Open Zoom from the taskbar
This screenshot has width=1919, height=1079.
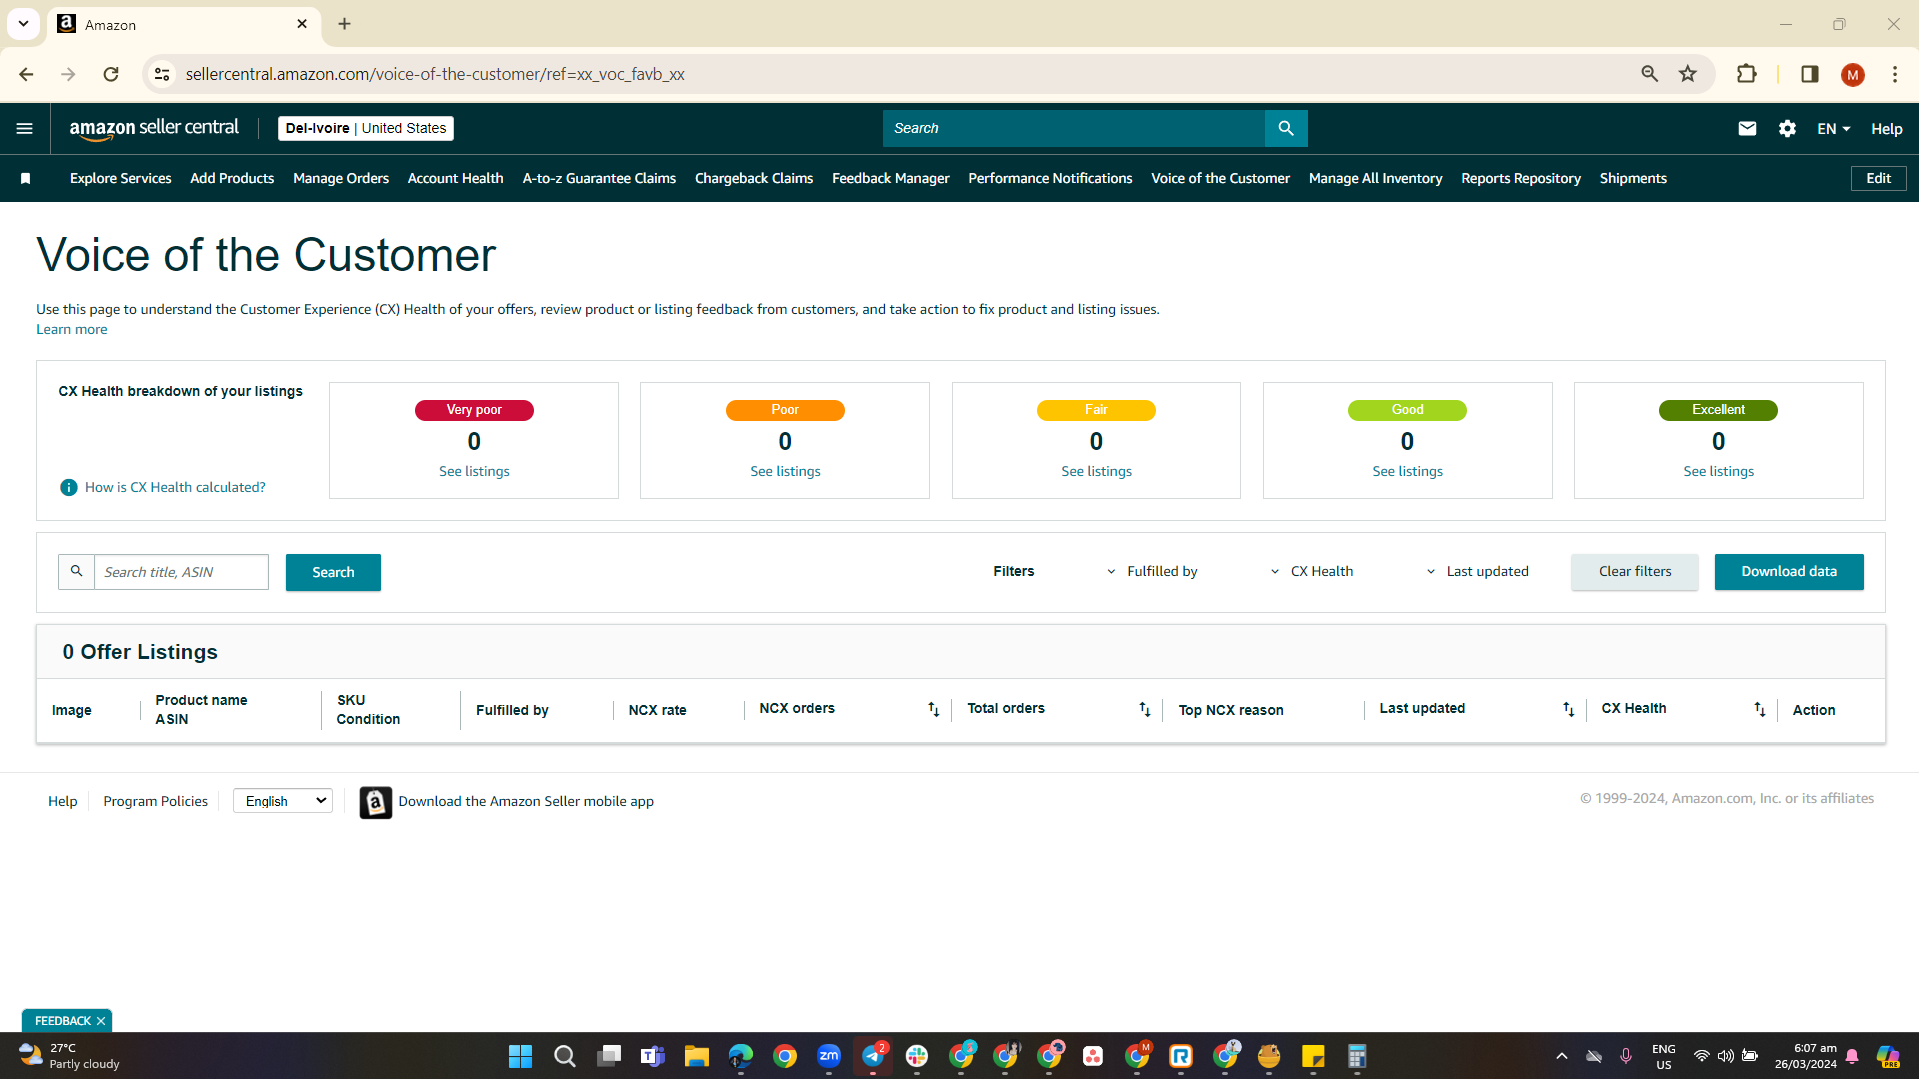(x=828, y=1056)
